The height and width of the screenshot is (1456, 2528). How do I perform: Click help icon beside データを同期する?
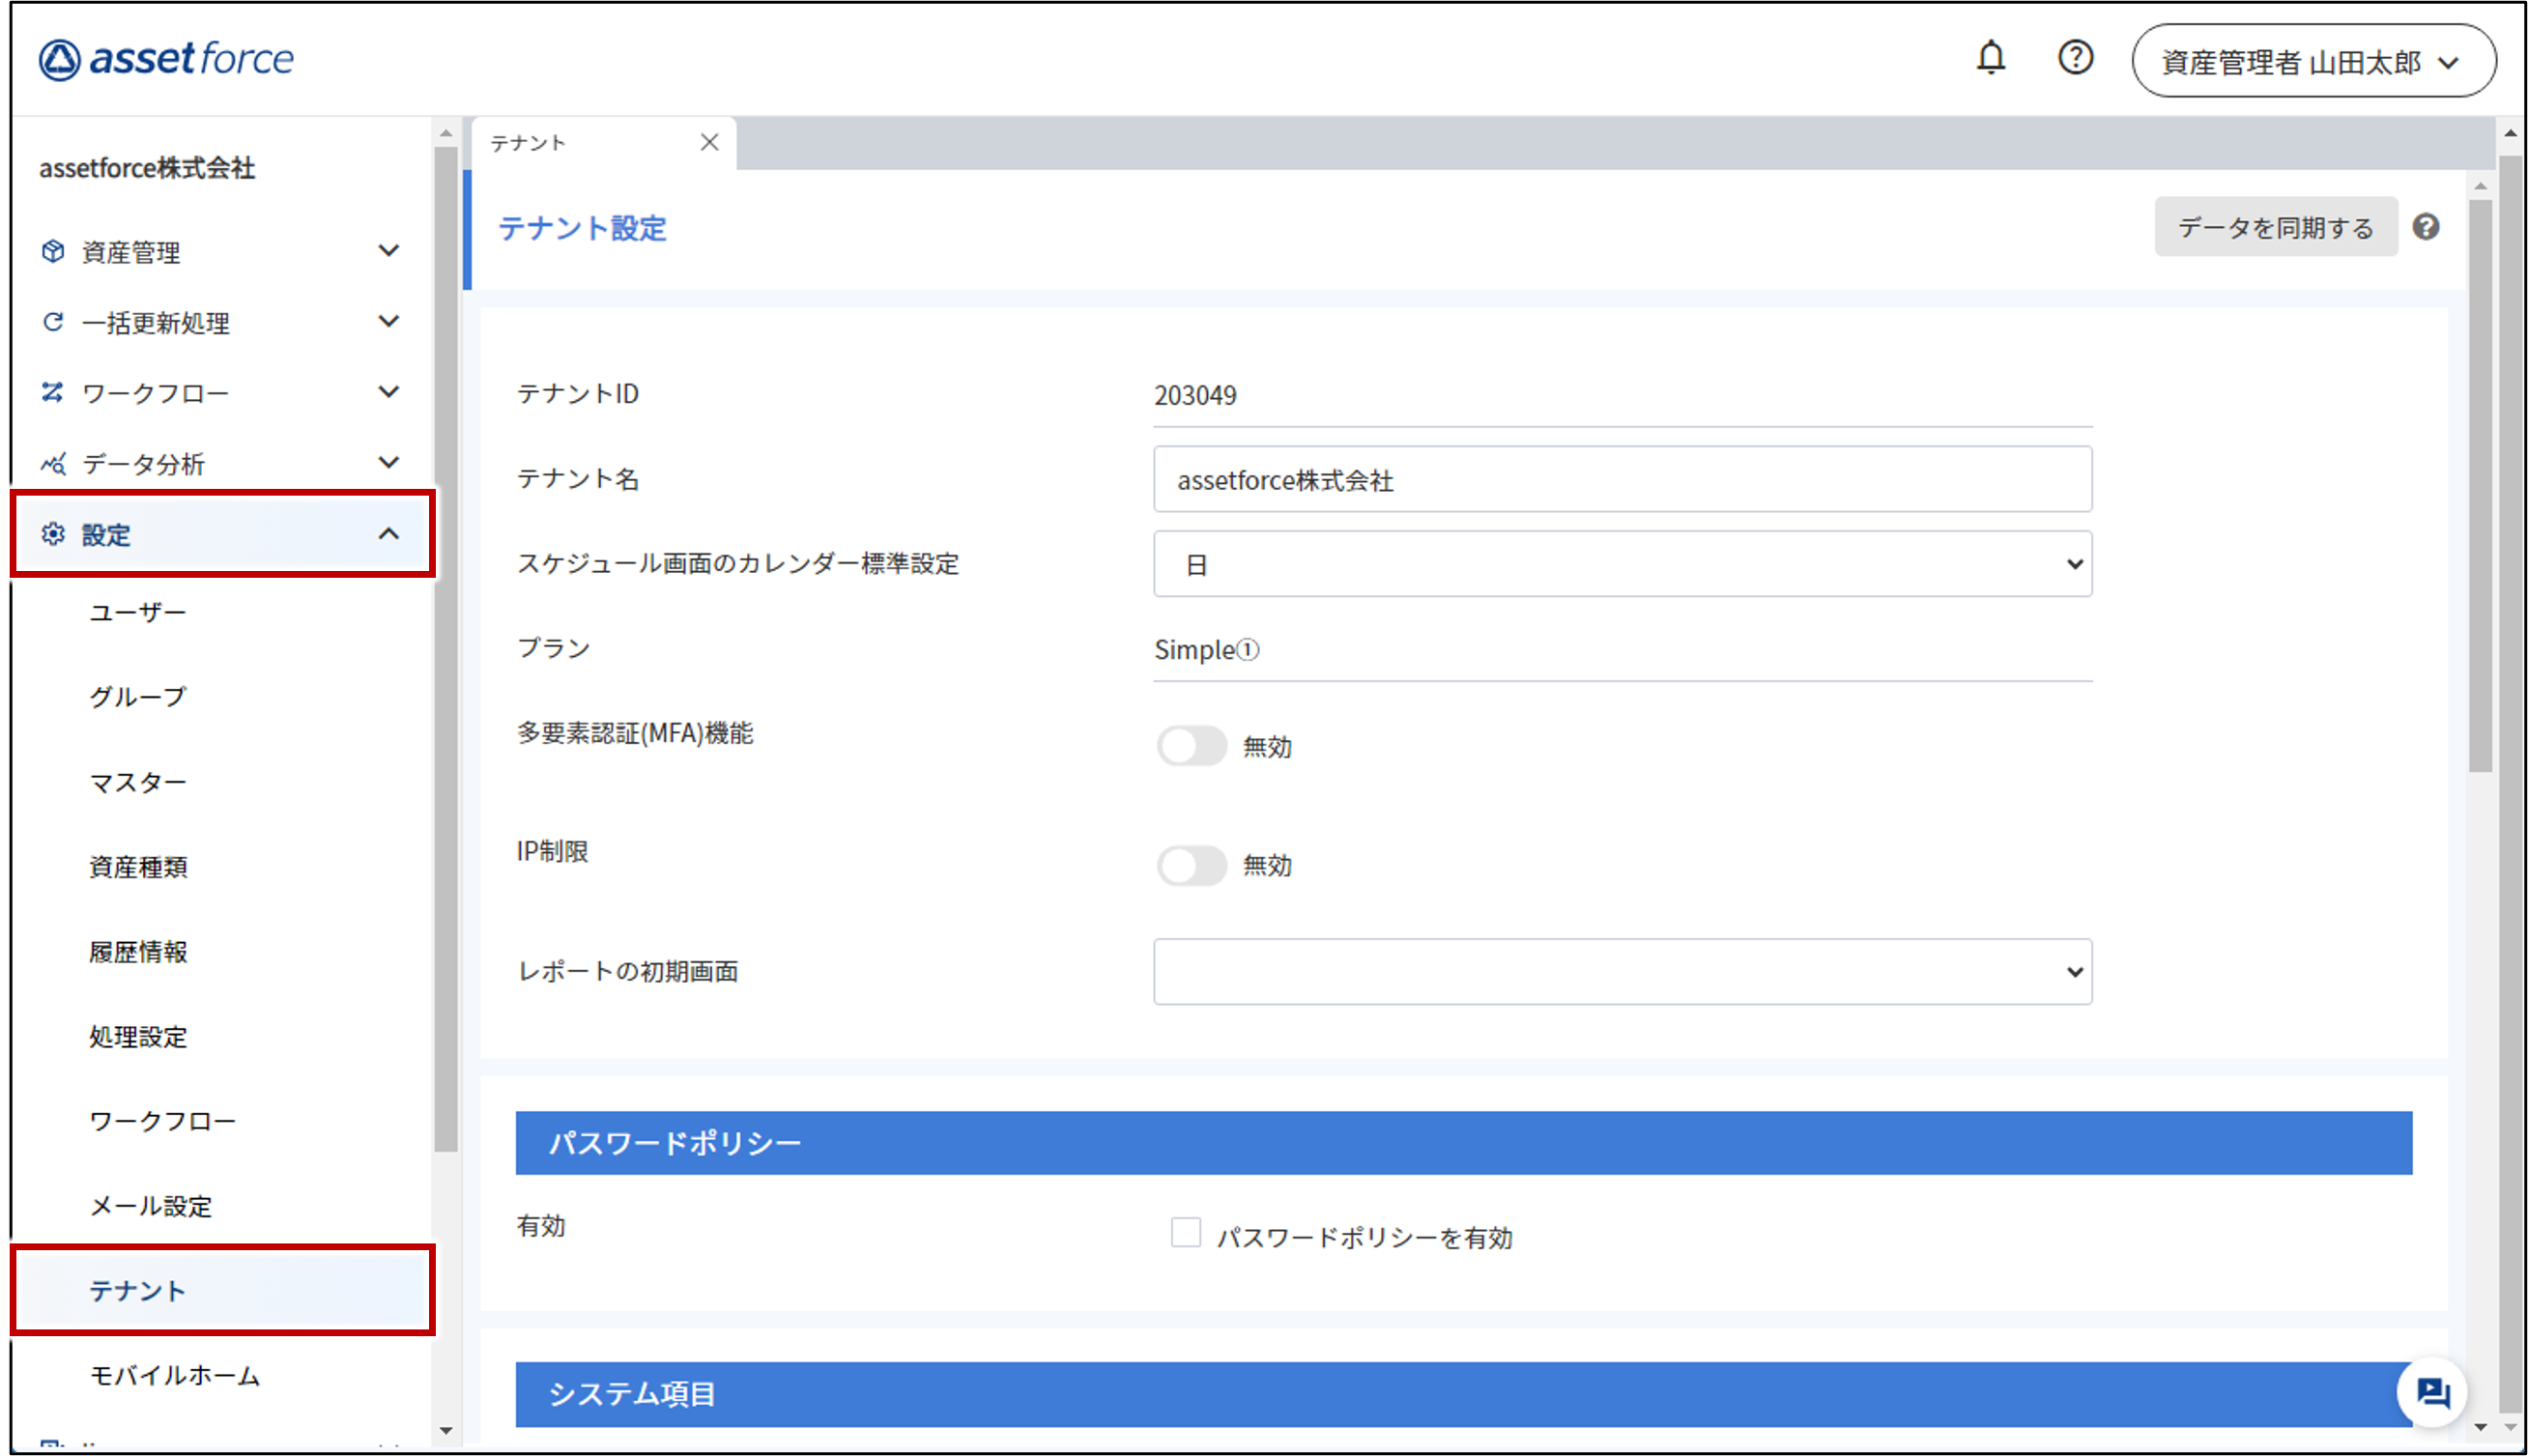pos(2425,227)
